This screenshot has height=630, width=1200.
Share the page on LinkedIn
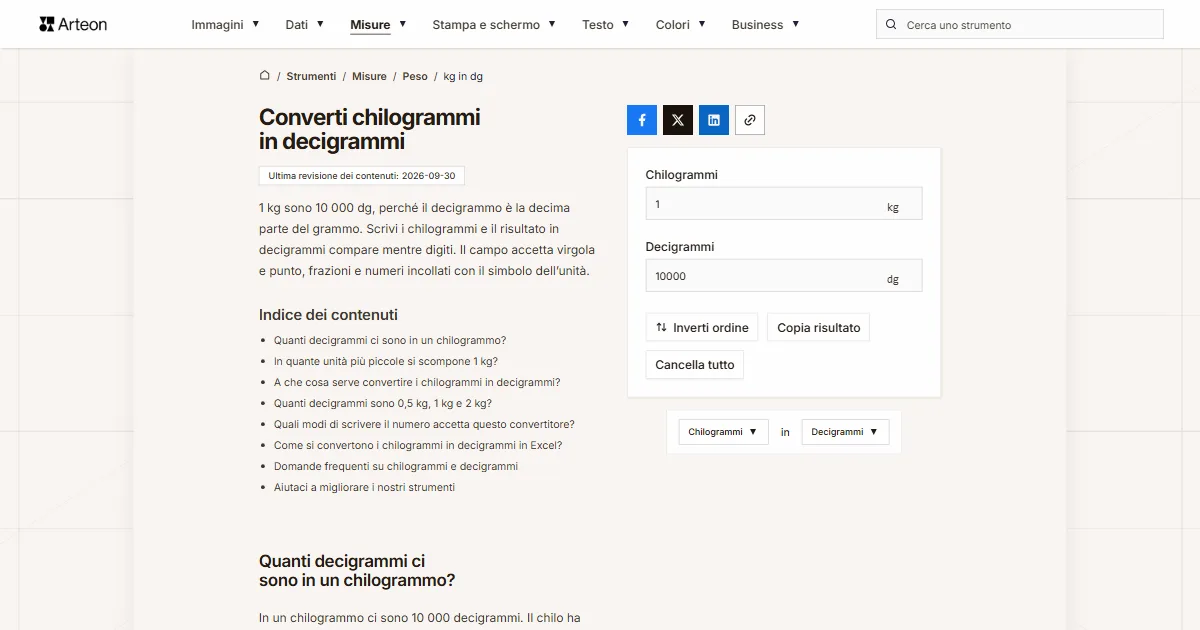[714, 120]
